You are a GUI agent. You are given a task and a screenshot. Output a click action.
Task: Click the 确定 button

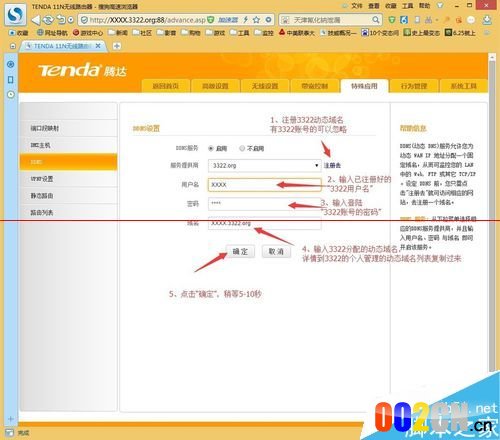click(x=240, y=251)
